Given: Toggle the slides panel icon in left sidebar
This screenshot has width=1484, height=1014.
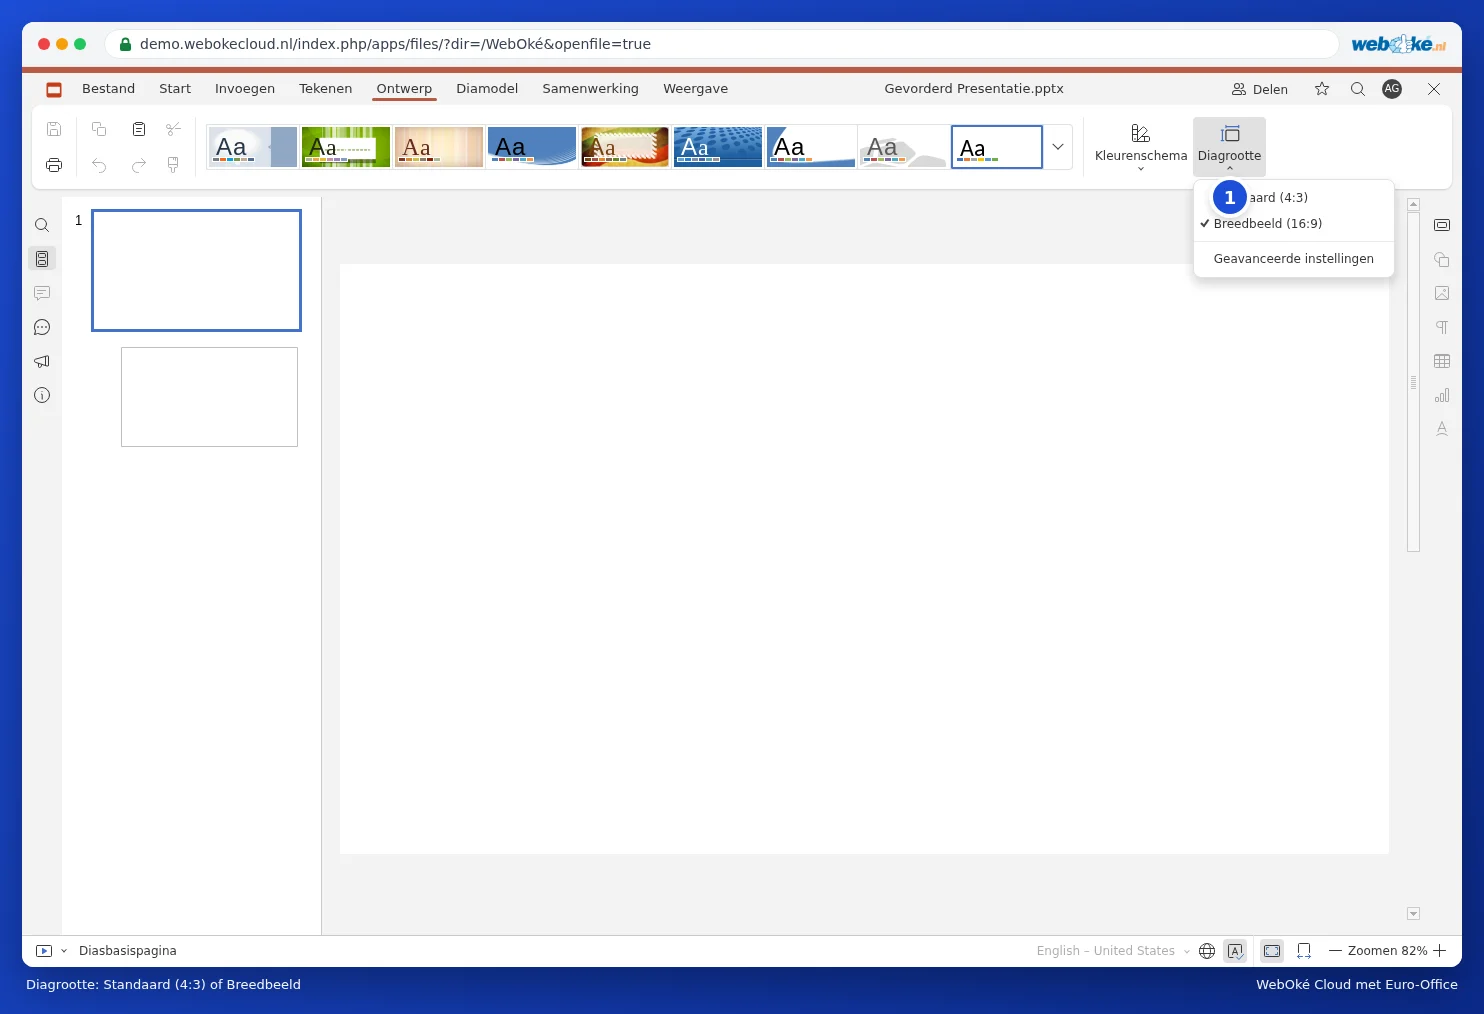Looking at the screenshot, I should pos(42,259).
